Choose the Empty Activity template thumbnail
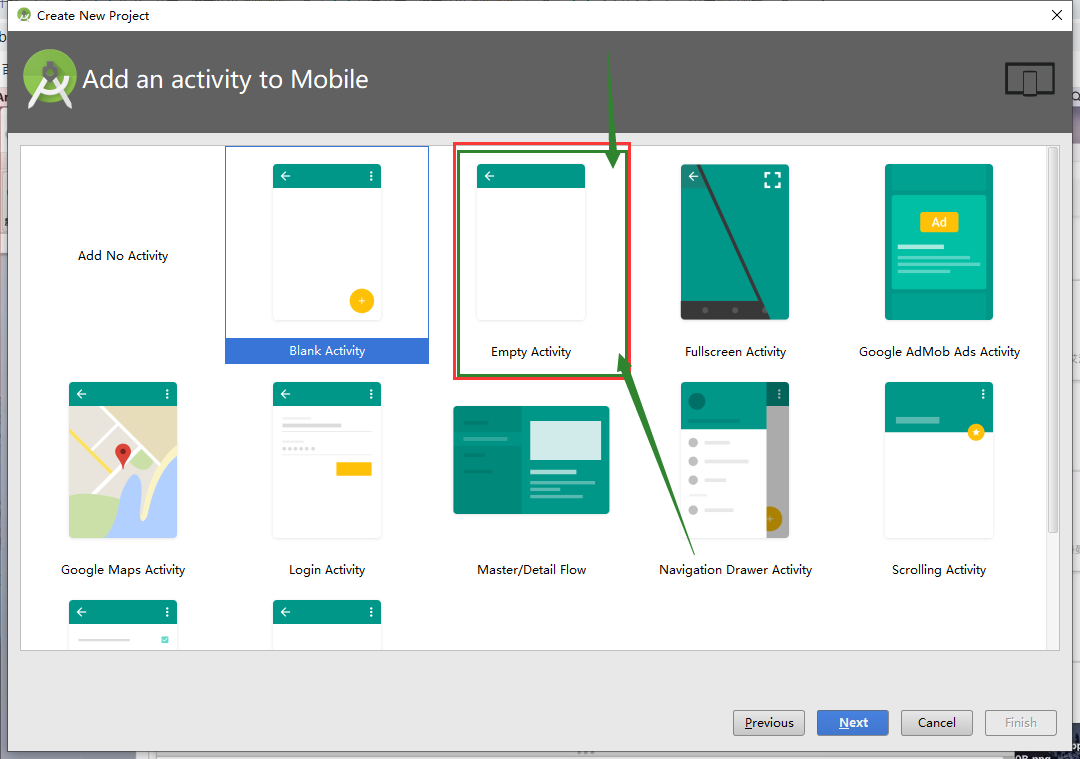The width and height of the screenshot is (1080, 759). [530, 242]
